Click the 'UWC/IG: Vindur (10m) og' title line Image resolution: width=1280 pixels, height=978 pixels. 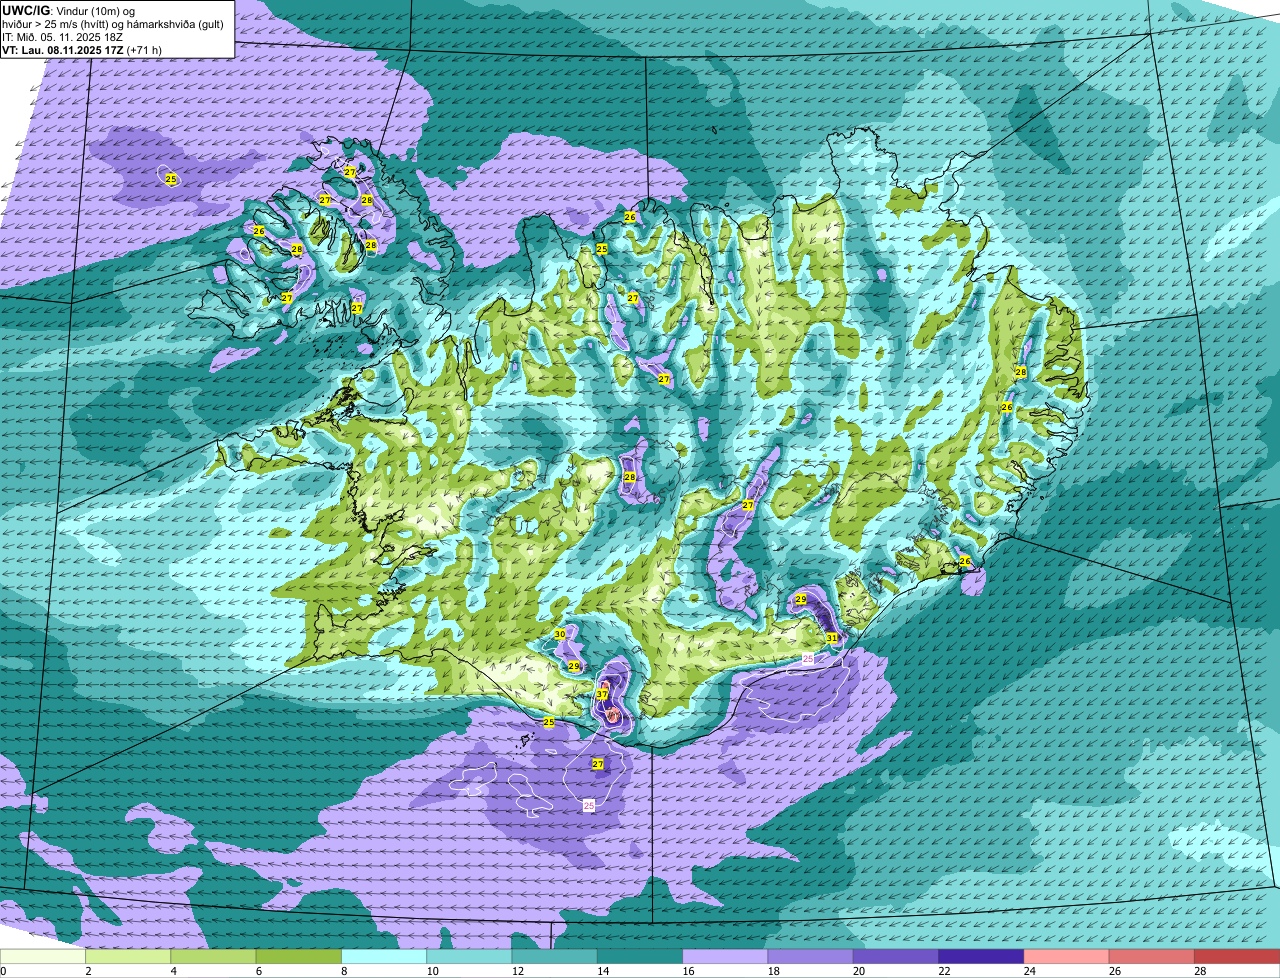pyautogui.click(x=69, y=10)
